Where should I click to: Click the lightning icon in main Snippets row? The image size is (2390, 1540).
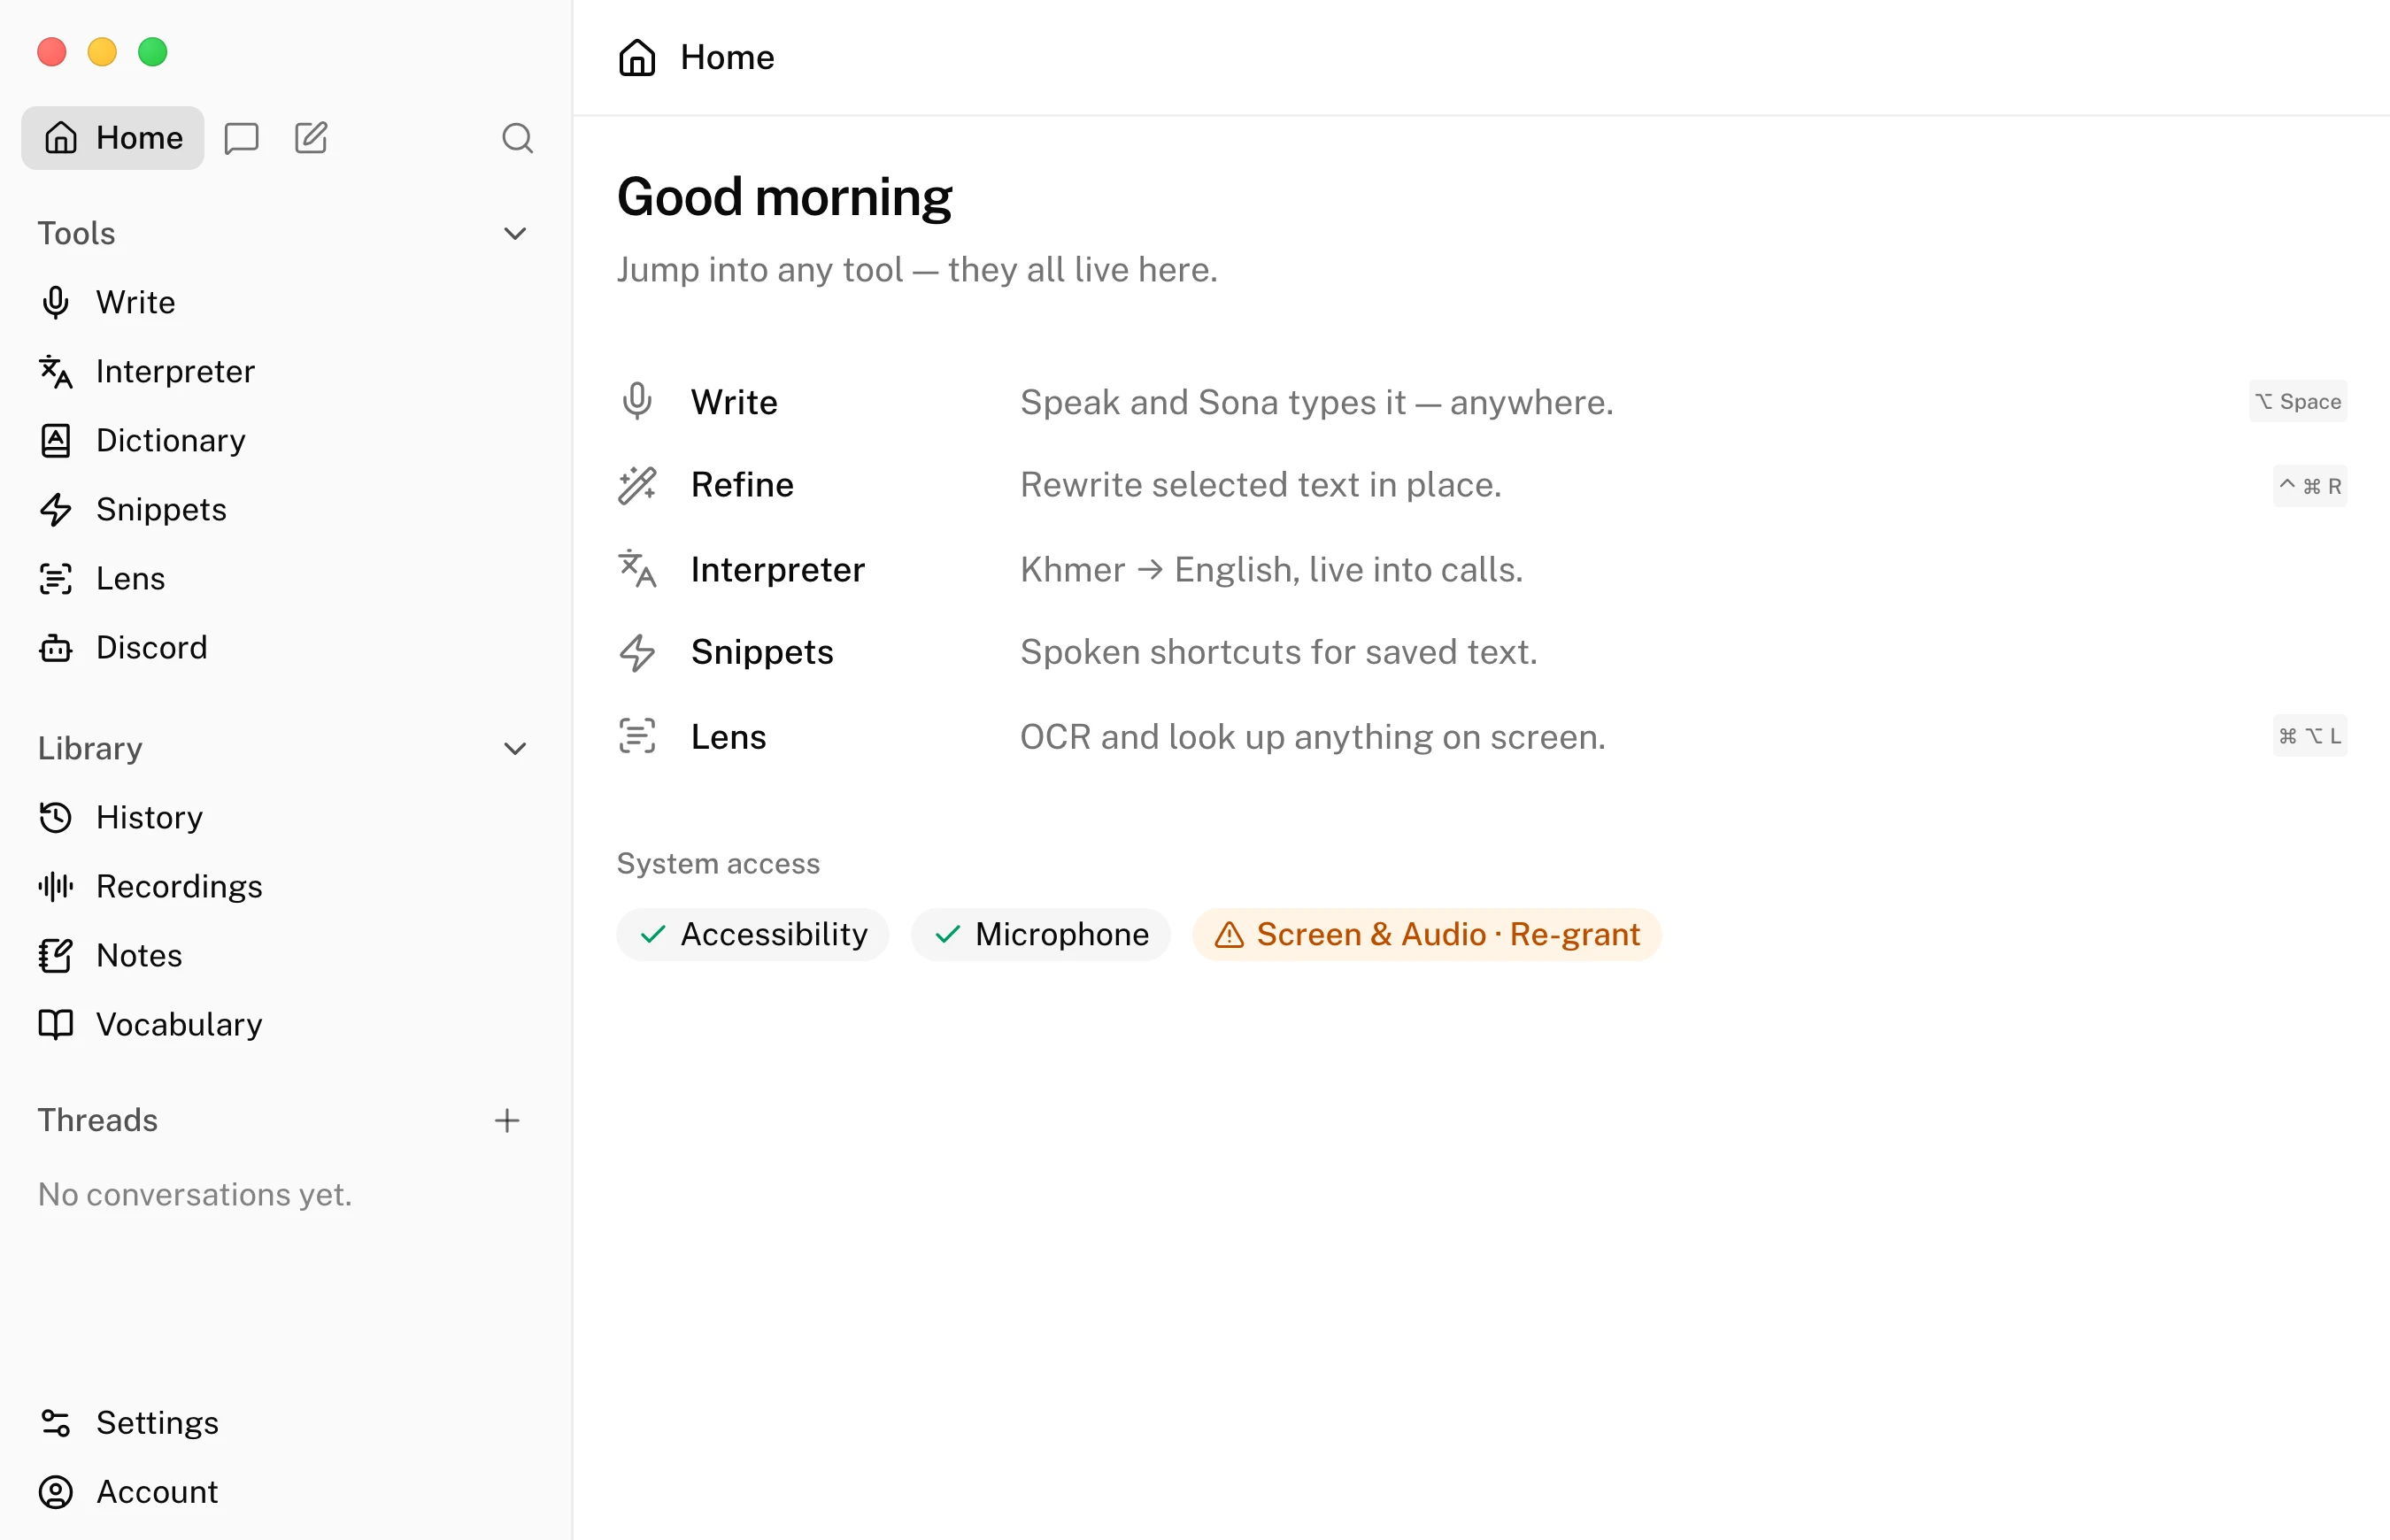pyautogui.click(x=637, y=652)
